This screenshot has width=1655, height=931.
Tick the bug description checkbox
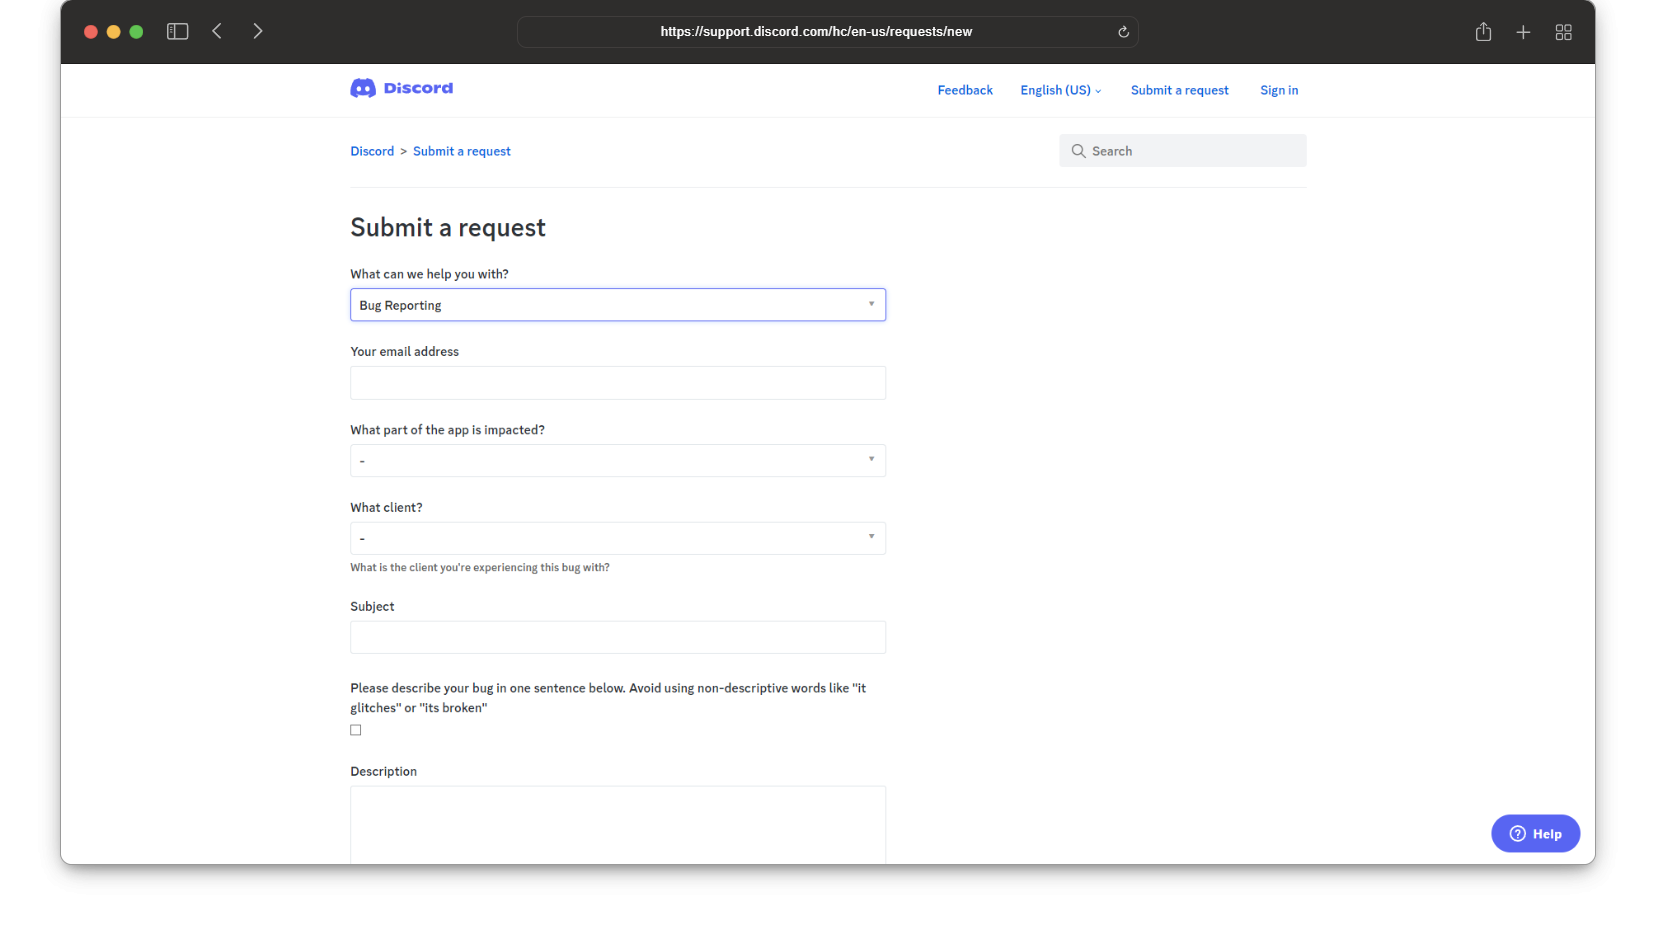(x=356, y=730)
